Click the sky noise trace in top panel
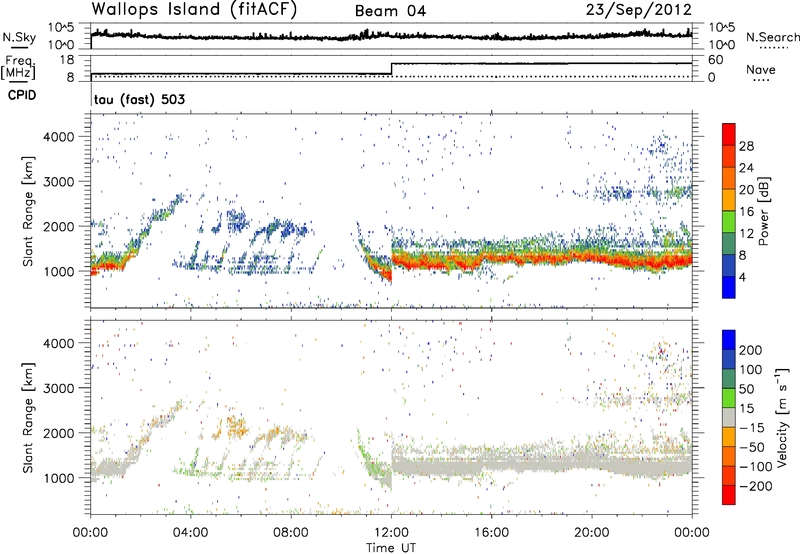This screenshot has height=554, width=800. [391, 36]
